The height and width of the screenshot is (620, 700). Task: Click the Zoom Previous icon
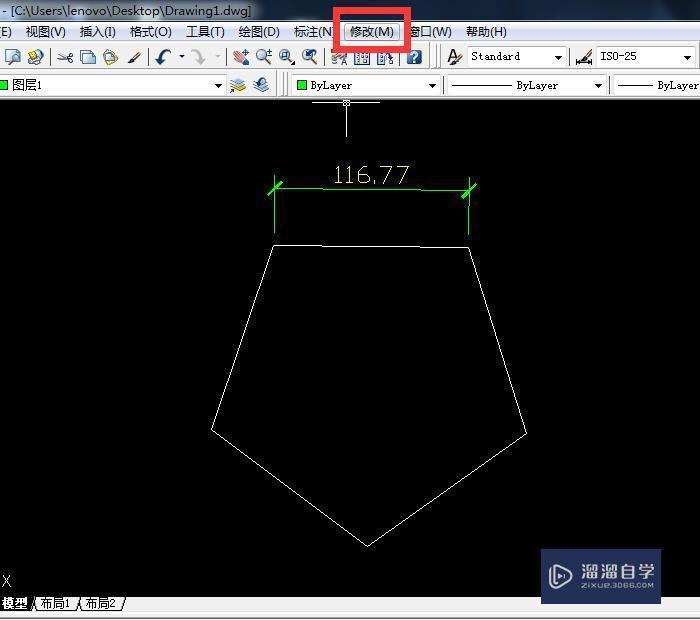309,57
